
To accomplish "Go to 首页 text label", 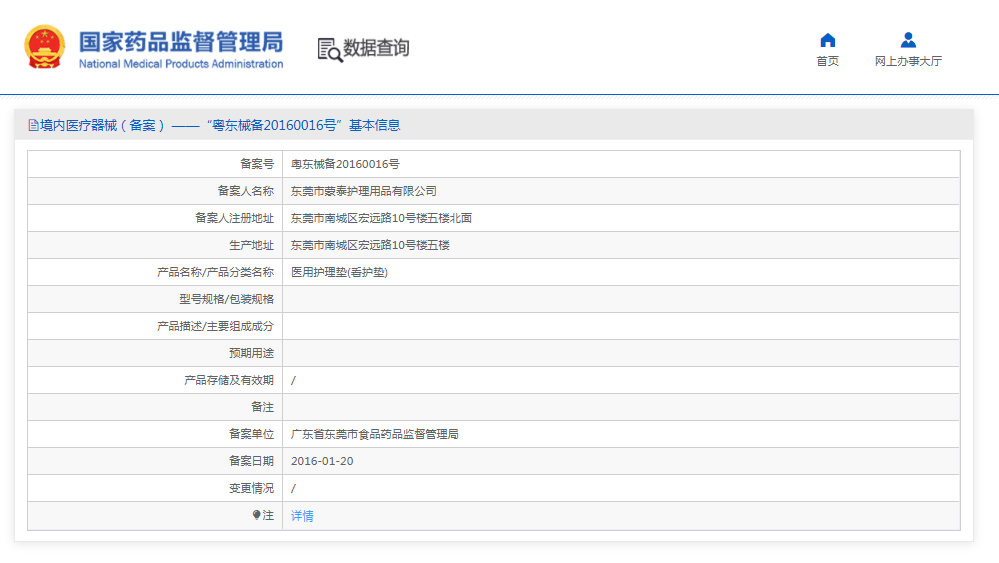I will pos(827,61).
